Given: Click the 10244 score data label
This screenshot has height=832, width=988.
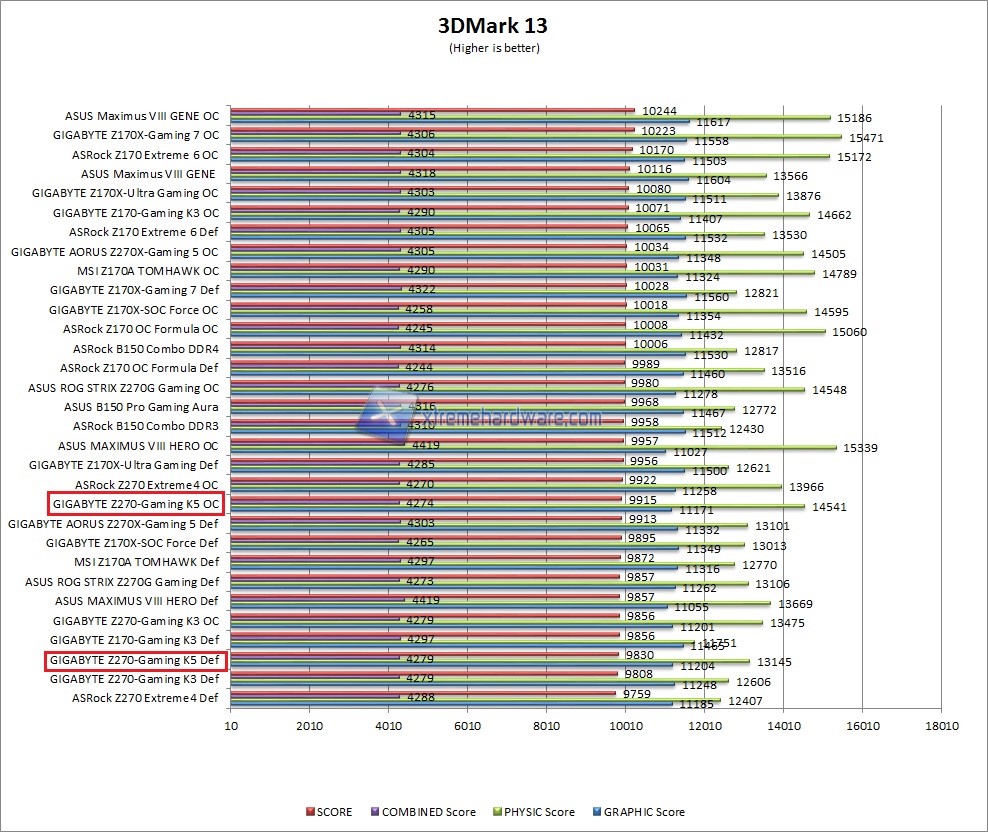Looking at the screenshot, I should point(659,111).
